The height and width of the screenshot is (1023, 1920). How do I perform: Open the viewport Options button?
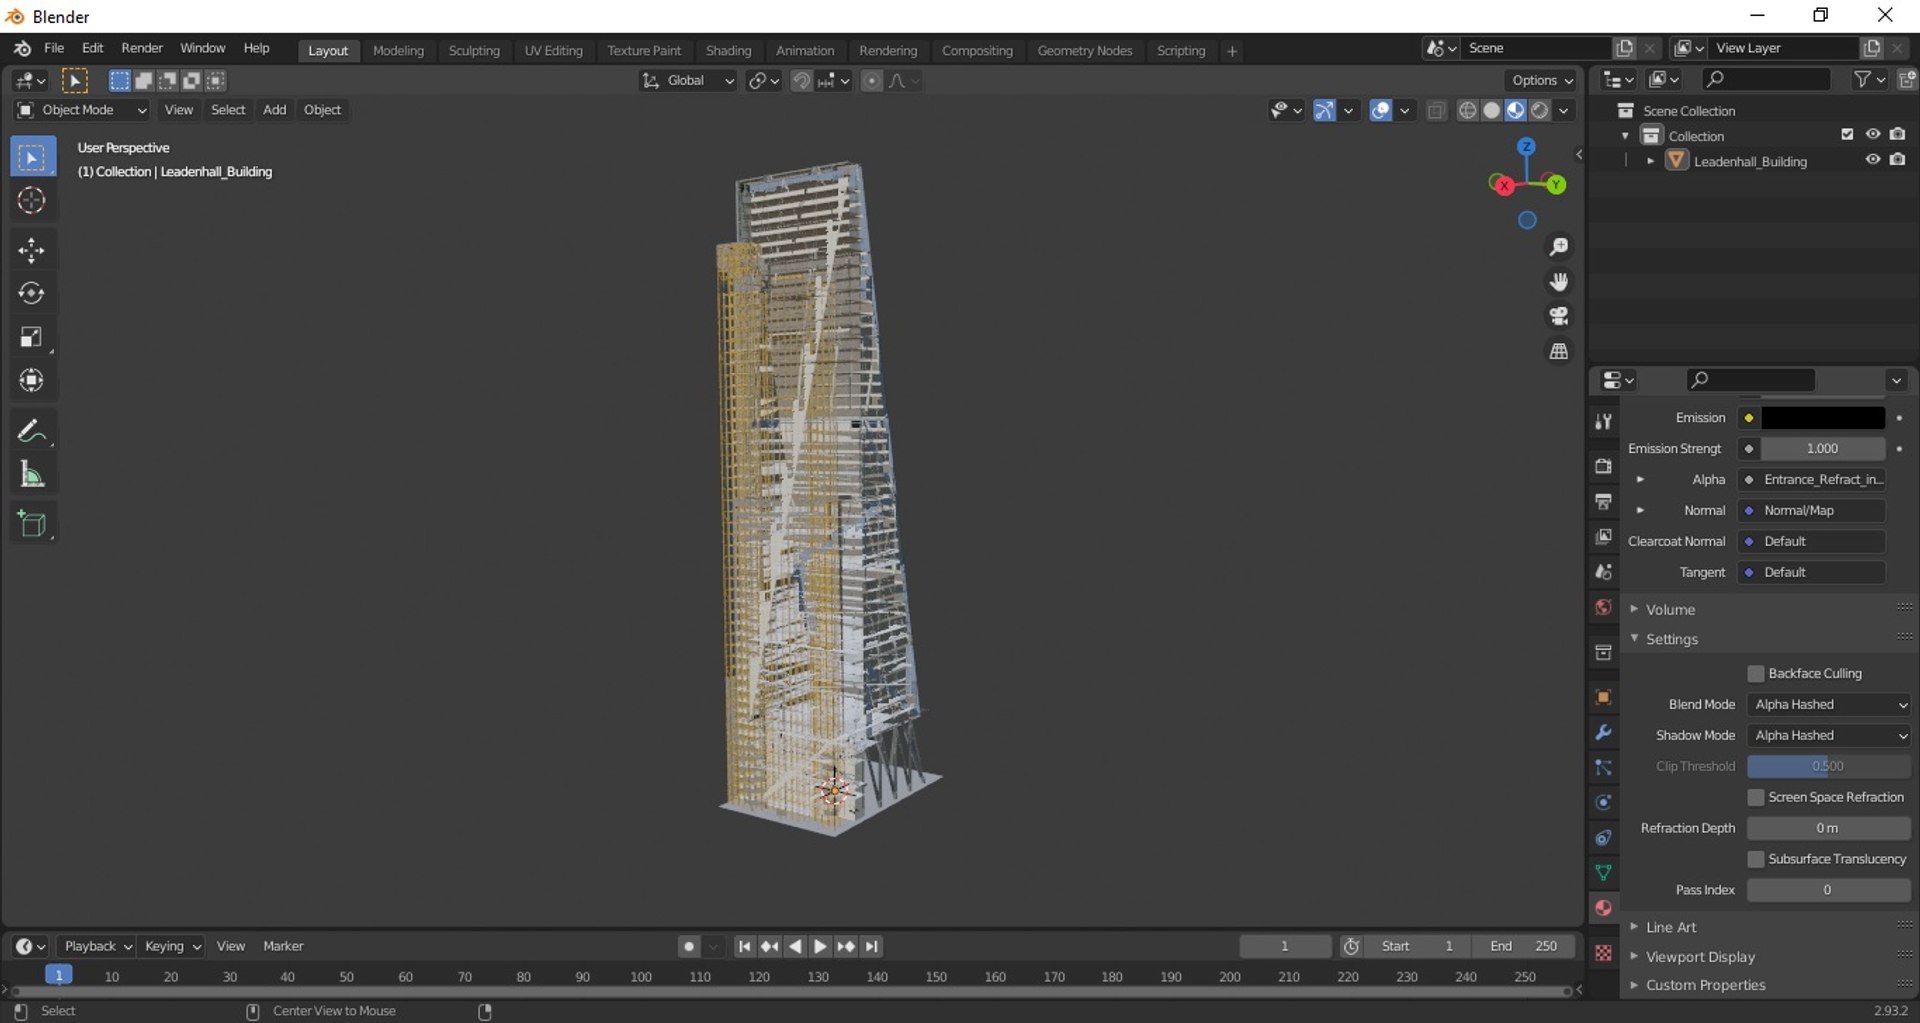(1542, 81)
